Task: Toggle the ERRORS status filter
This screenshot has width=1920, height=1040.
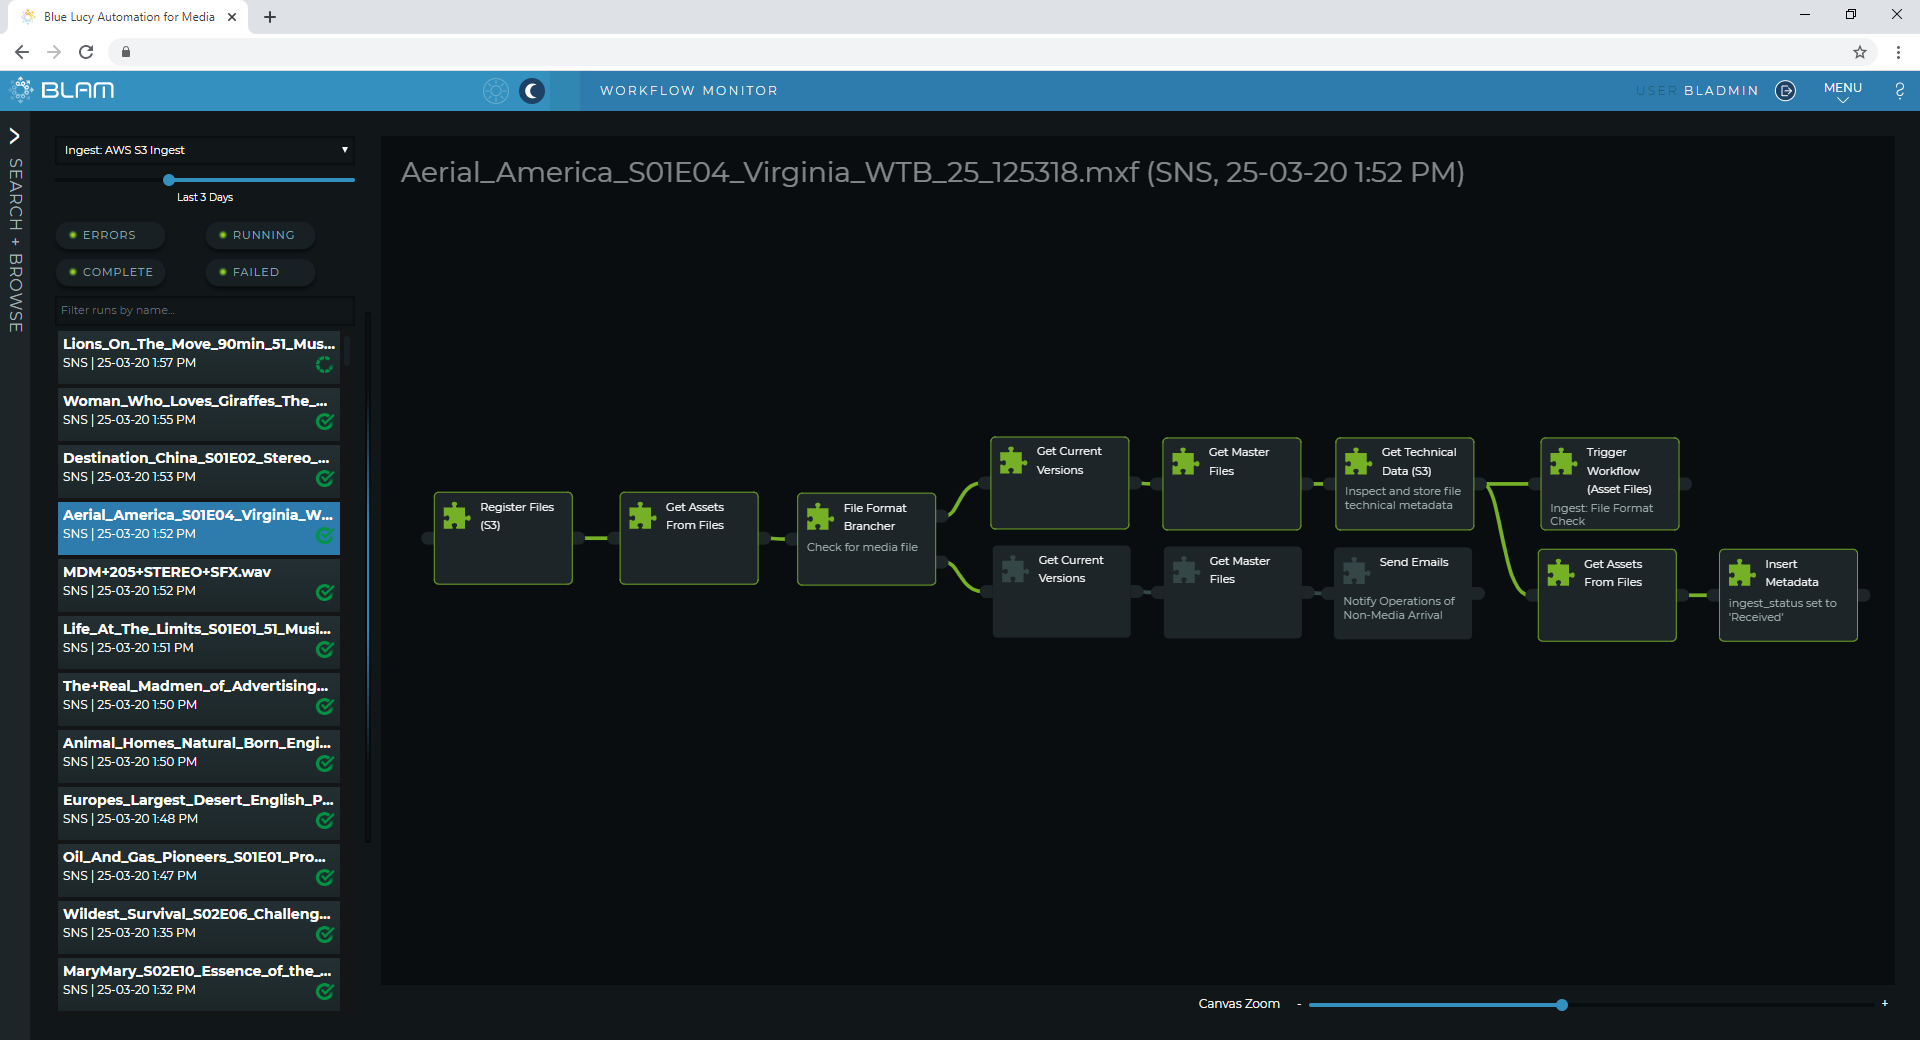Action: [109, 235]
